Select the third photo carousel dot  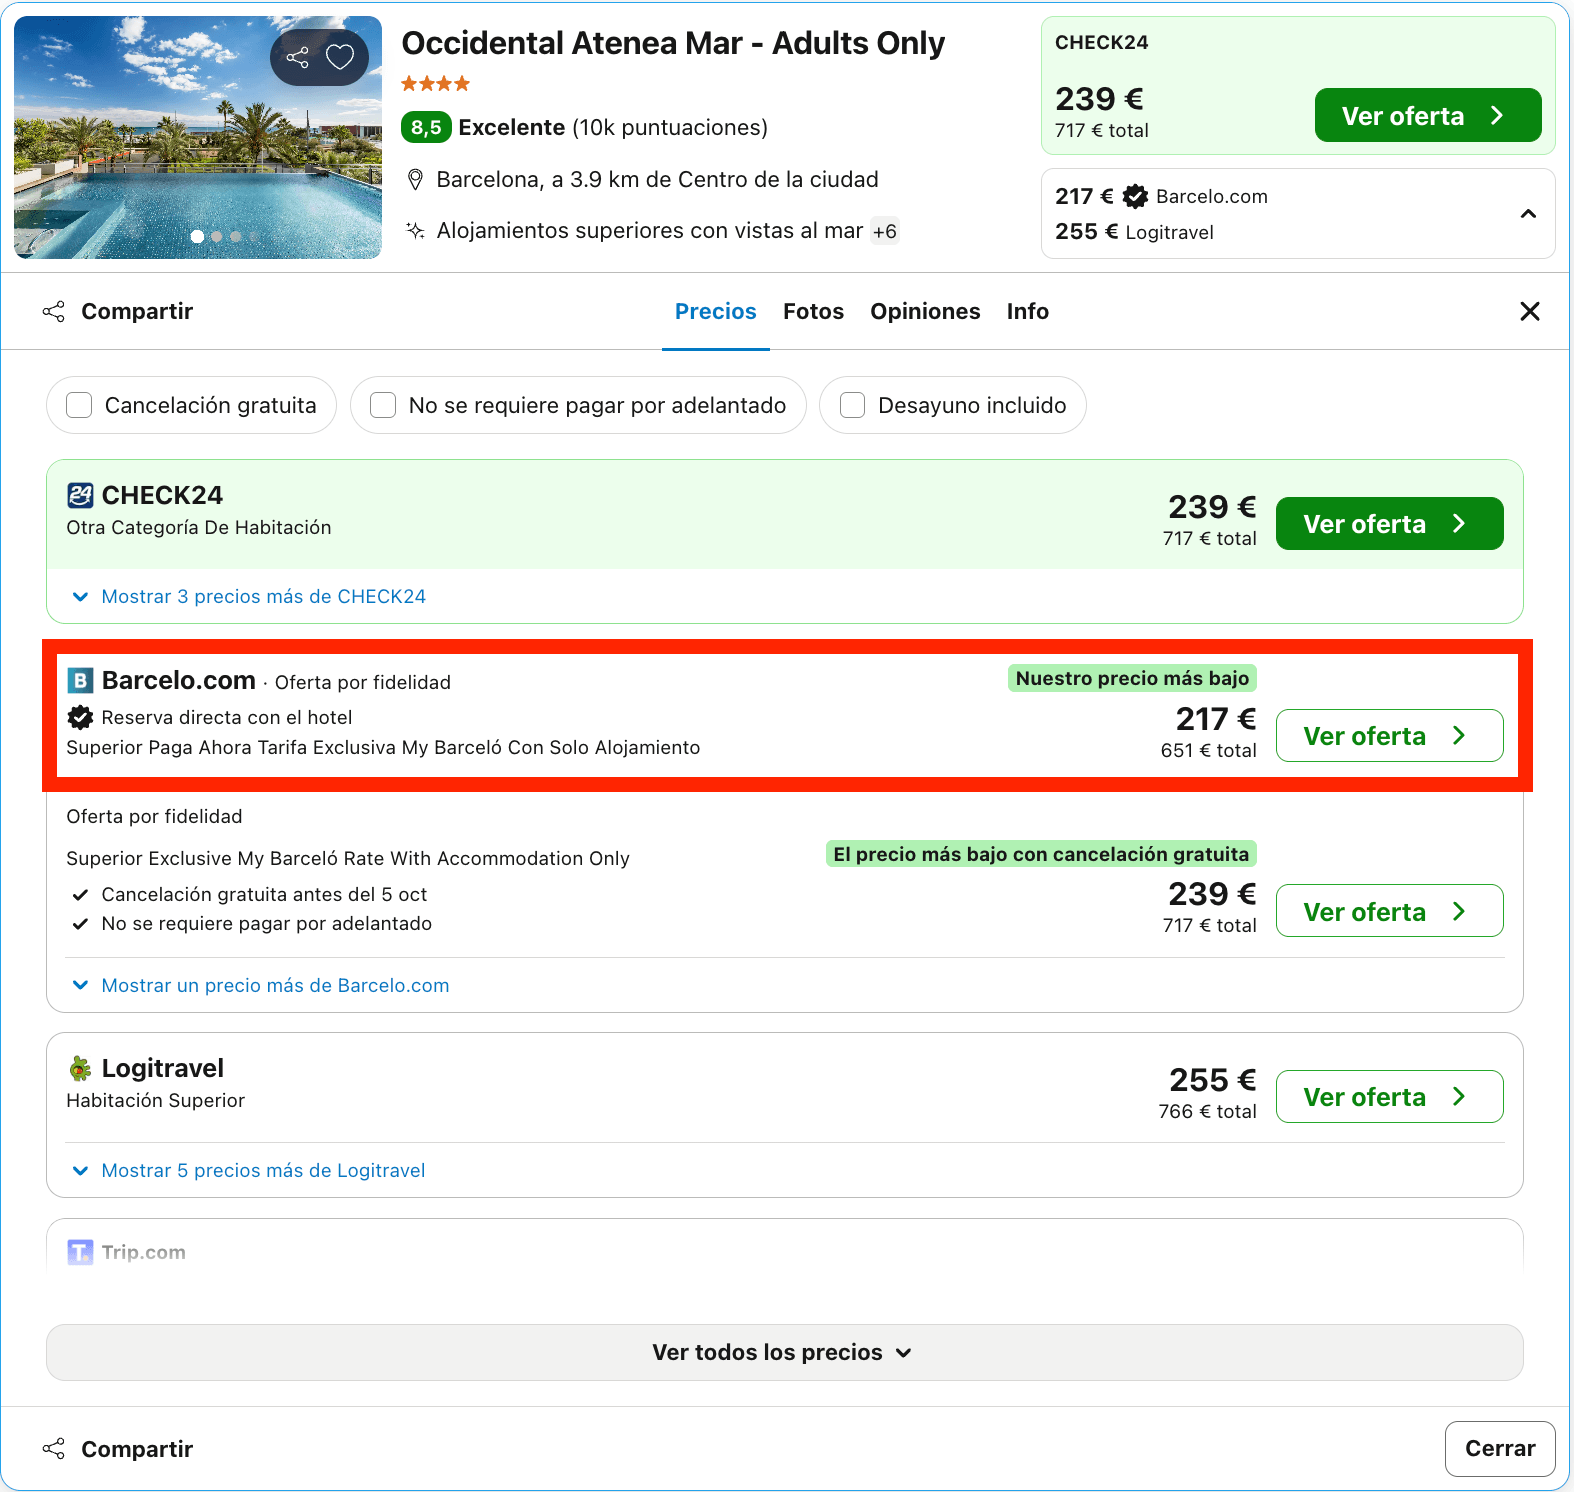(236, 237)
